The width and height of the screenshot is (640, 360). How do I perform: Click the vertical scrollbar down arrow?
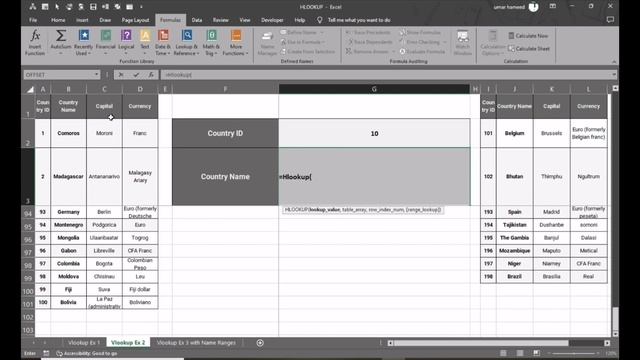pyautogui.click(x=616, y=334)
